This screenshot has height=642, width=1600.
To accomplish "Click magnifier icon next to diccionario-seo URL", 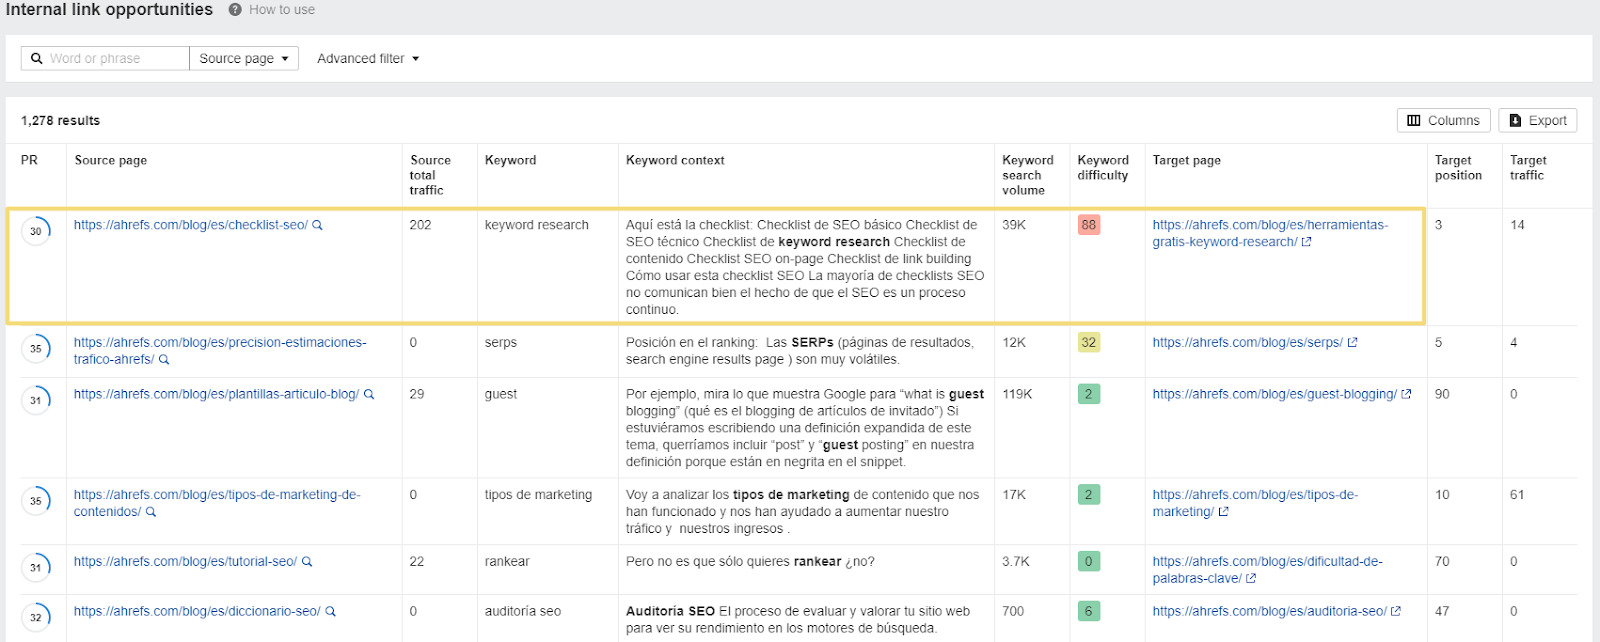I will (331, 612).
